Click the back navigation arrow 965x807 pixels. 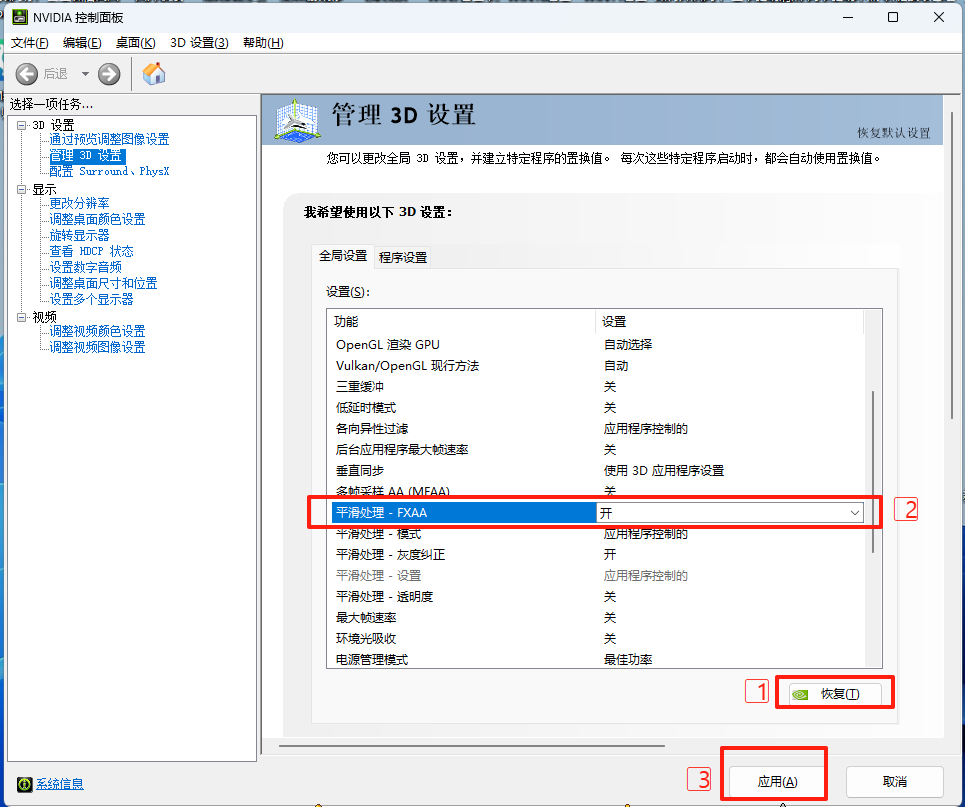[27, 73]
